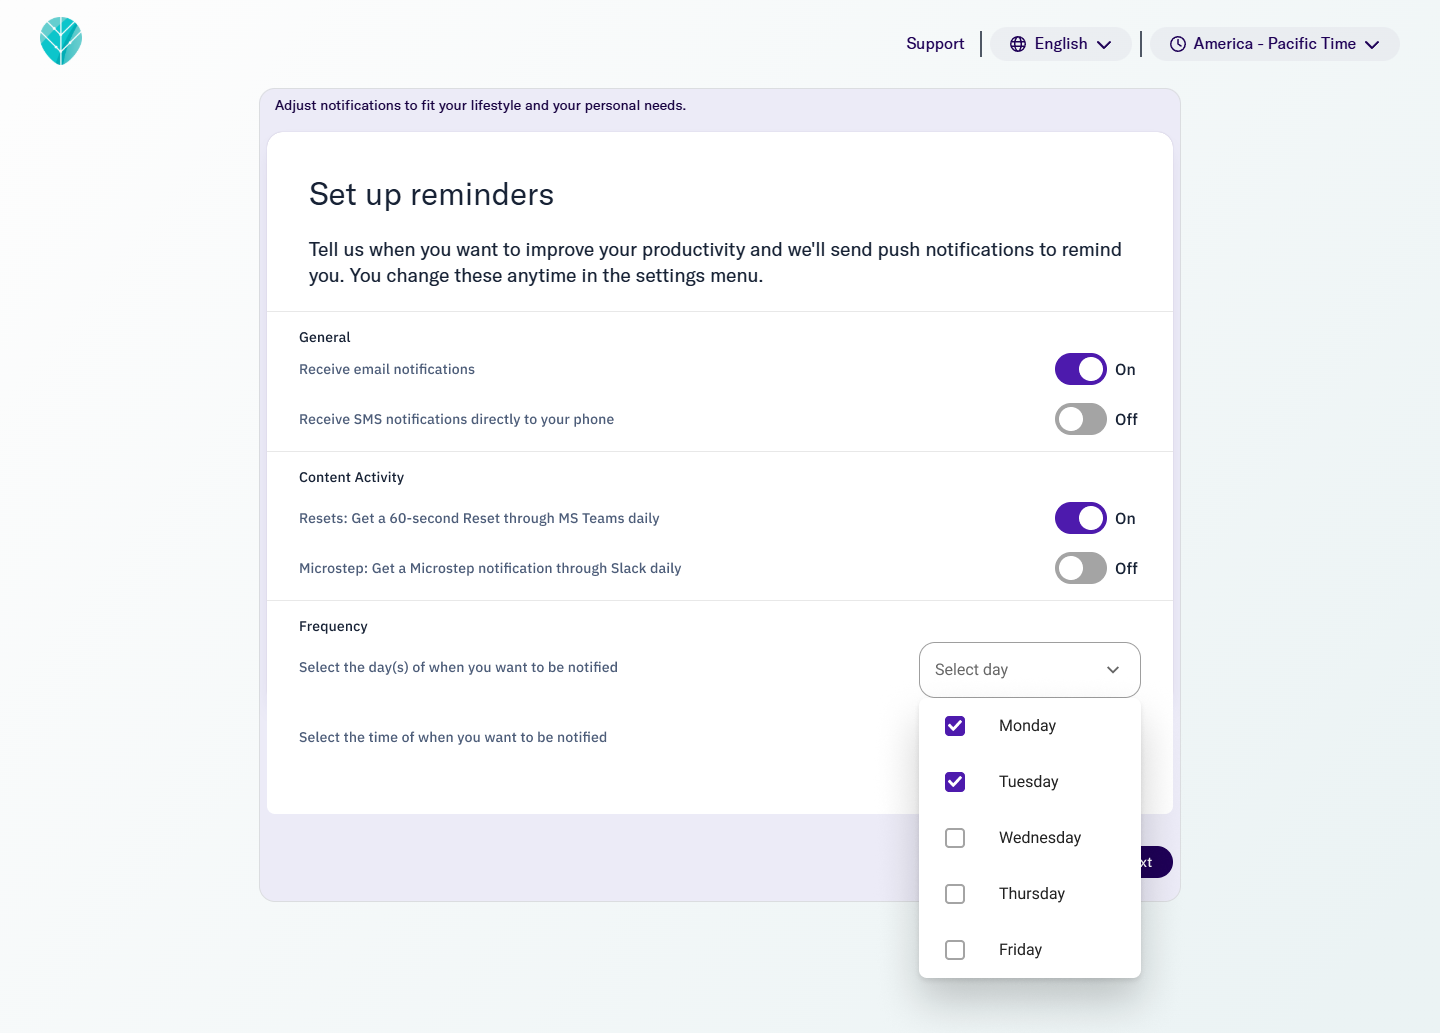This screenshot has width=1440, height=1033.
Task: Click the clock icon beside America - Pacific Time
Action: click(x=1177, y=43)
